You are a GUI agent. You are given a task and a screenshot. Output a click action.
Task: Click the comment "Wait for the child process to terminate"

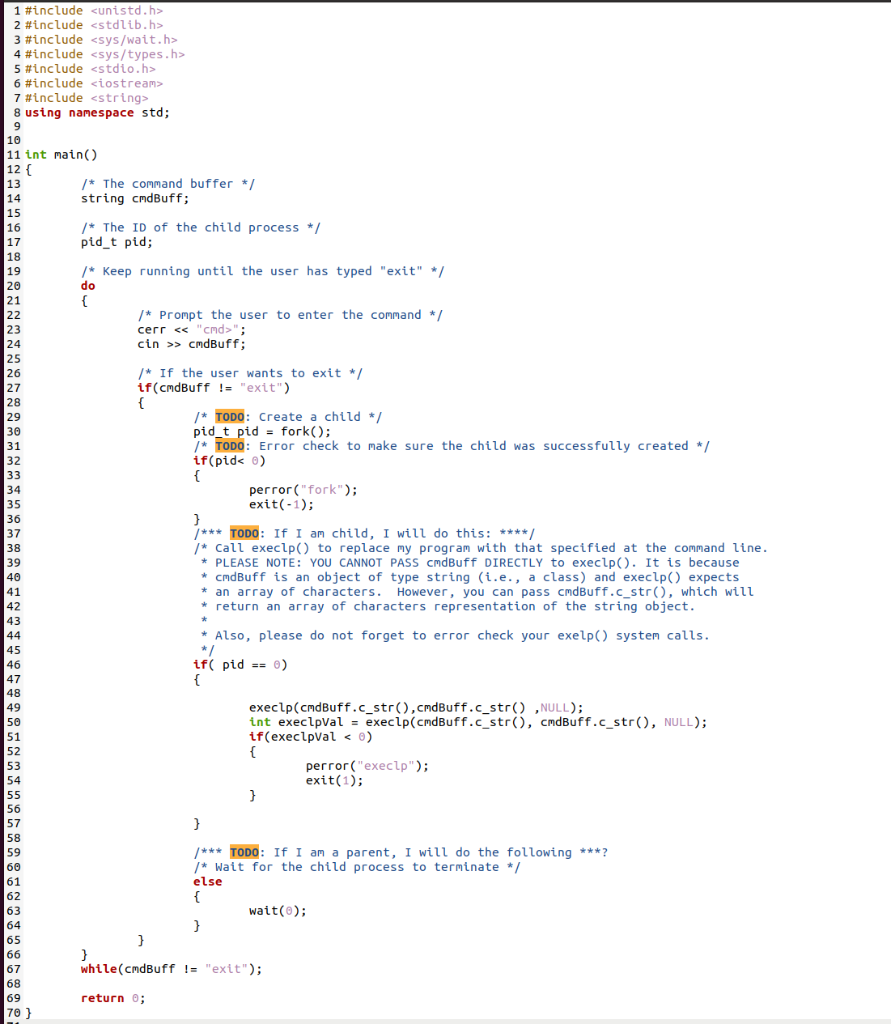click(357, 867)
